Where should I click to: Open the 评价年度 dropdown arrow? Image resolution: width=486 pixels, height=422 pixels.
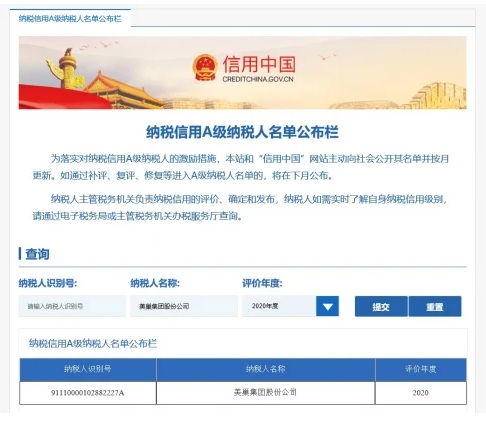(x=327, y=306)
